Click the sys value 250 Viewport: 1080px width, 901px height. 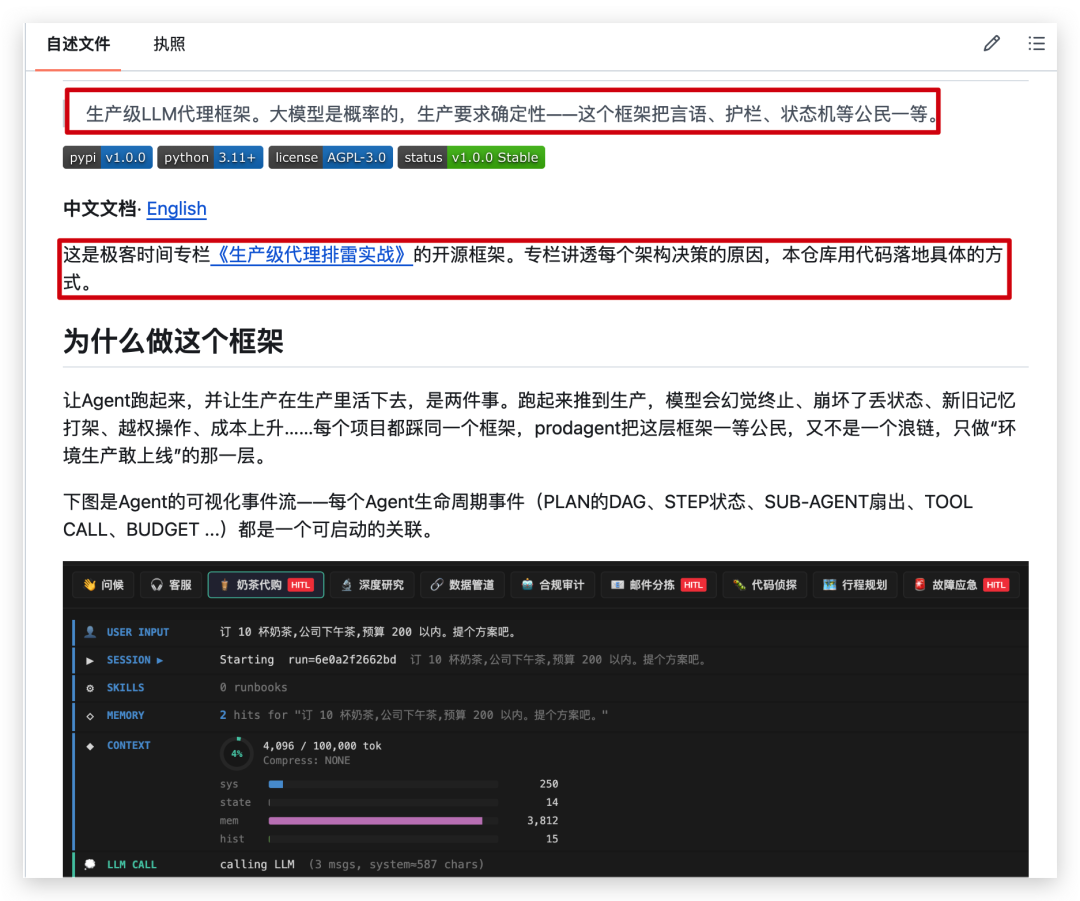point(549,784)
